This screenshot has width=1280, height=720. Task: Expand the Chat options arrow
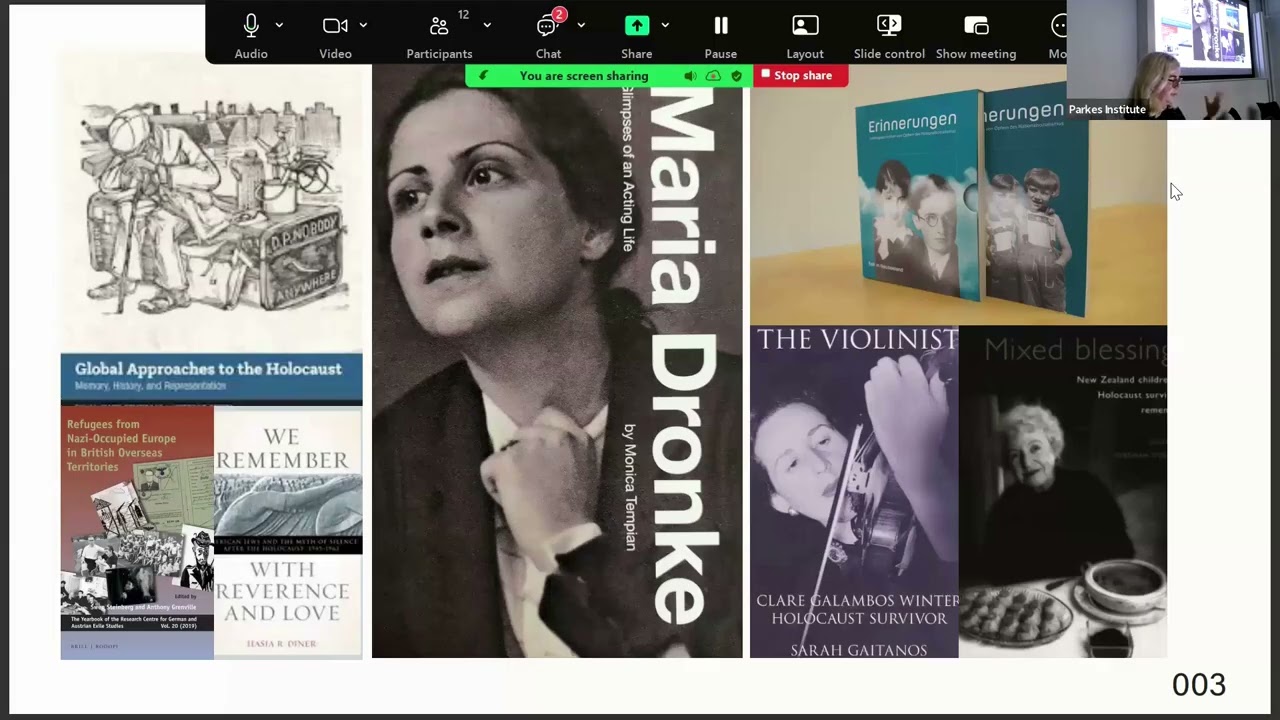[x=581, y=26]
